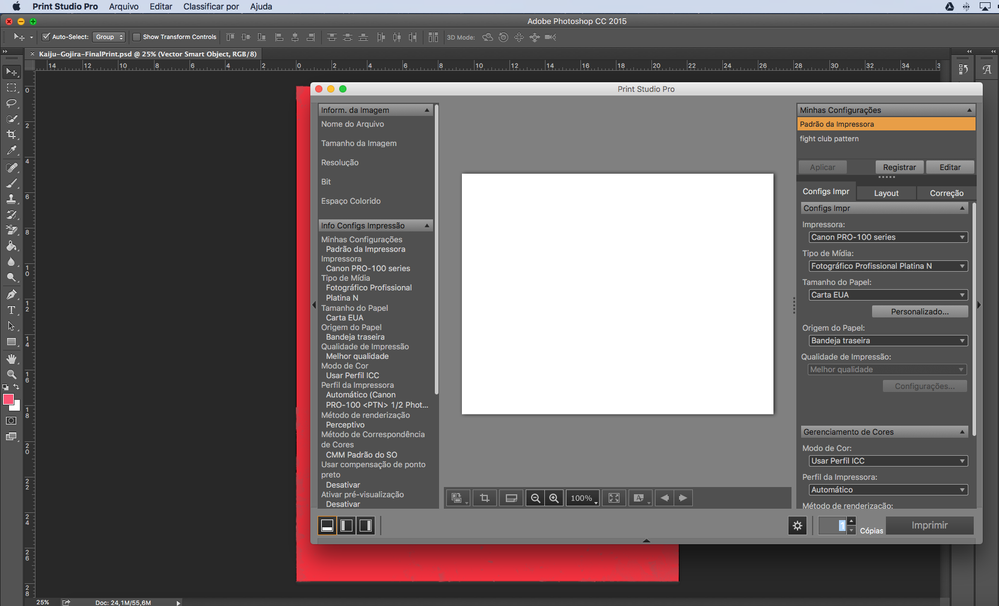999x606 pixels.
Task: Enable Show Transform Controls checkbox
Action: click(x=136, y=37)
